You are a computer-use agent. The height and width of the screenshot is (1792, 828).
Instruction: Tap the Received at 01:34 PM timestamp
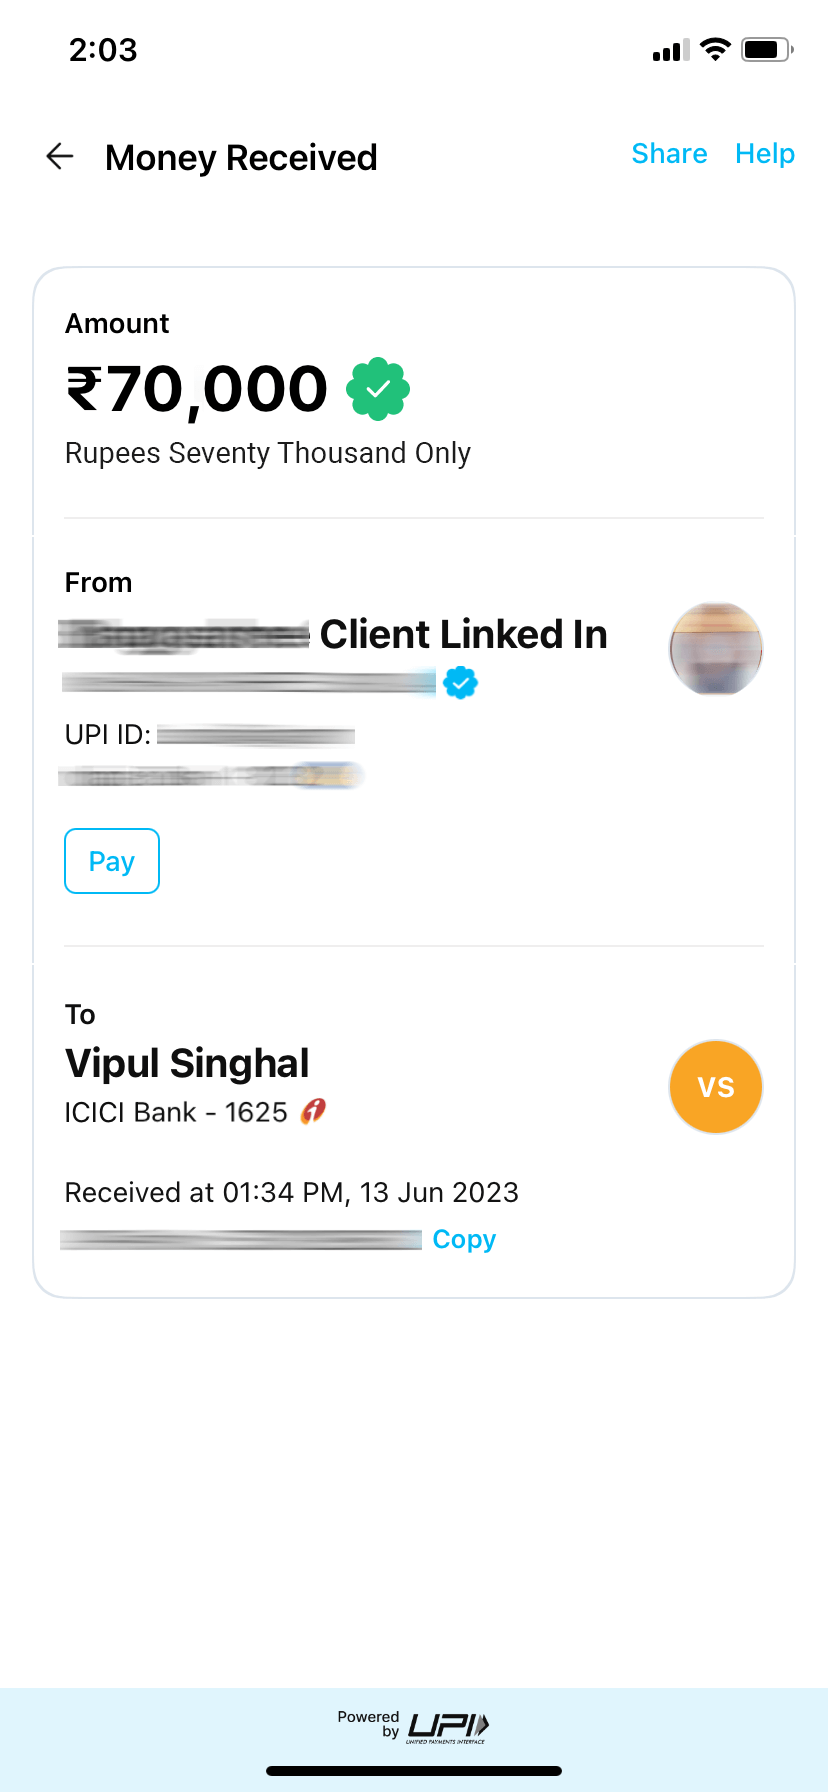pyautogui.click(x=292, y=1192)
